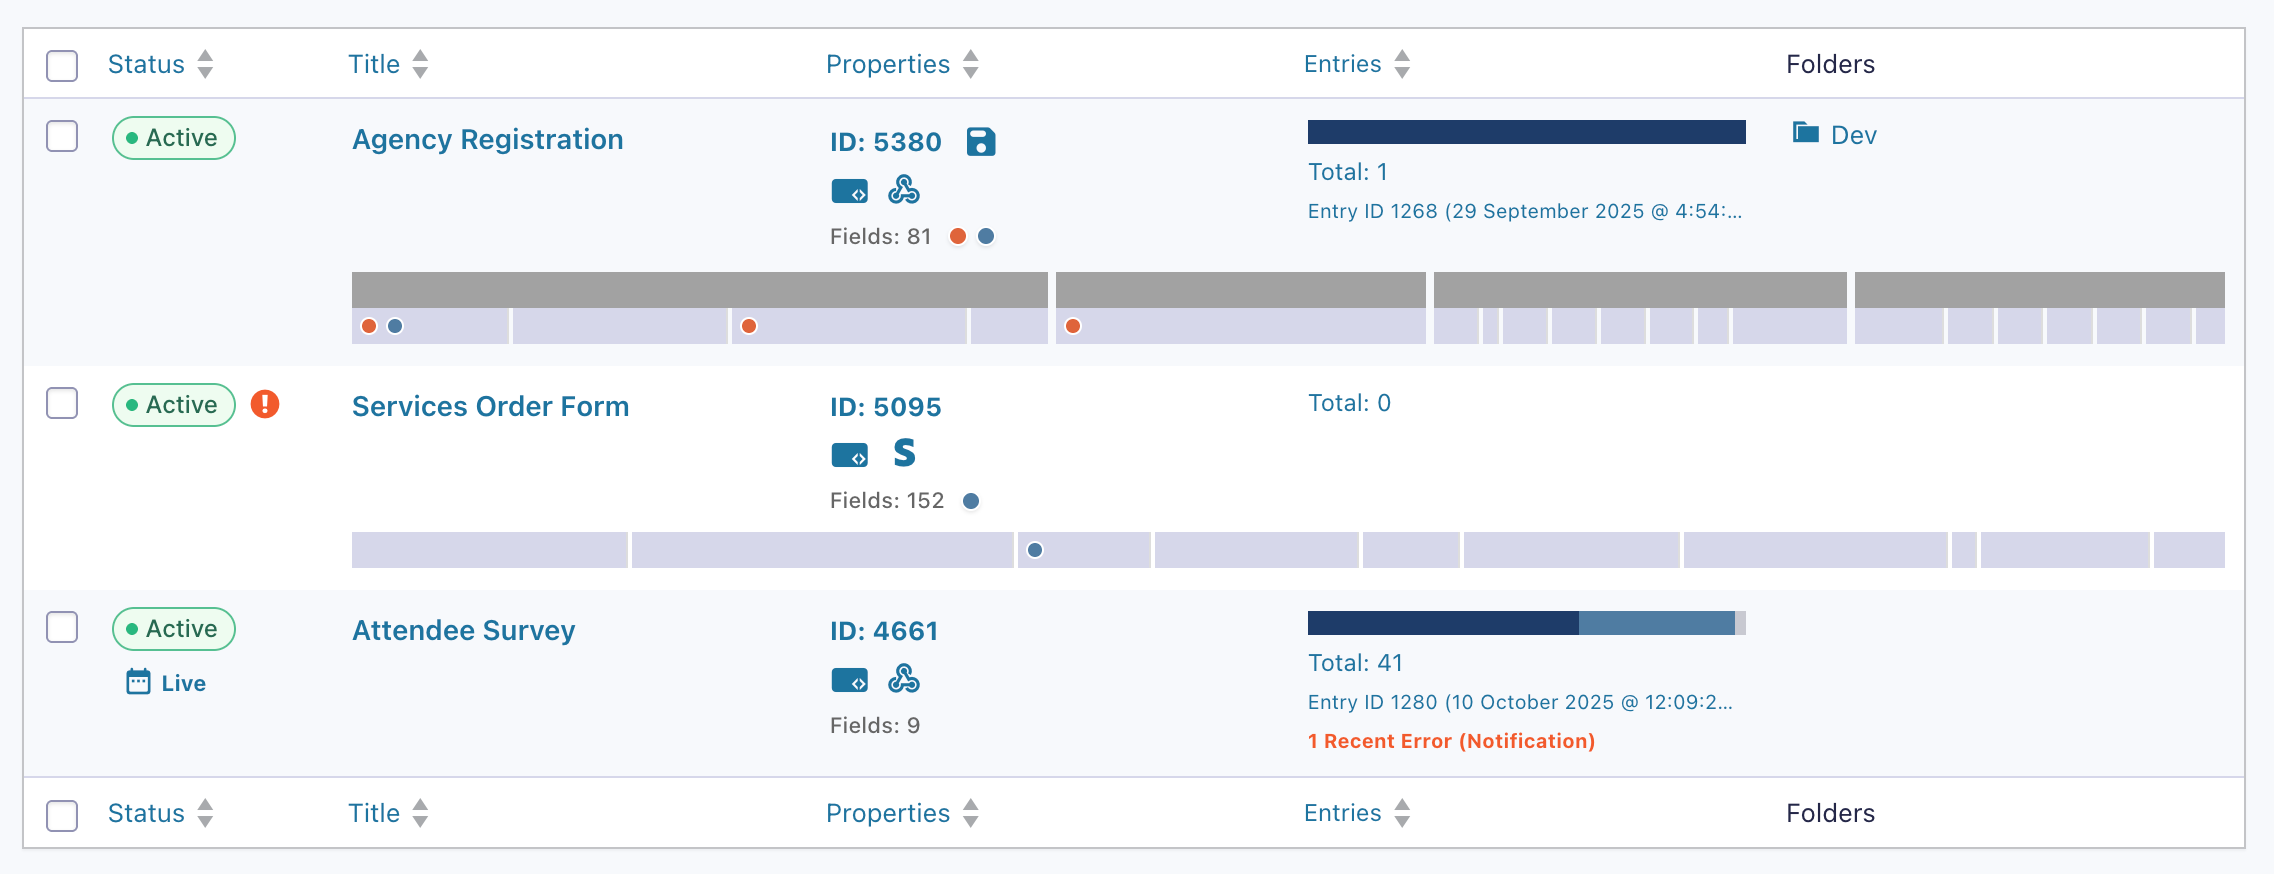Image resolution: width=2274 pixels, height=874 pixels.
Task: Check the Agency Registration row checkbox
Action: coord(62,136)
